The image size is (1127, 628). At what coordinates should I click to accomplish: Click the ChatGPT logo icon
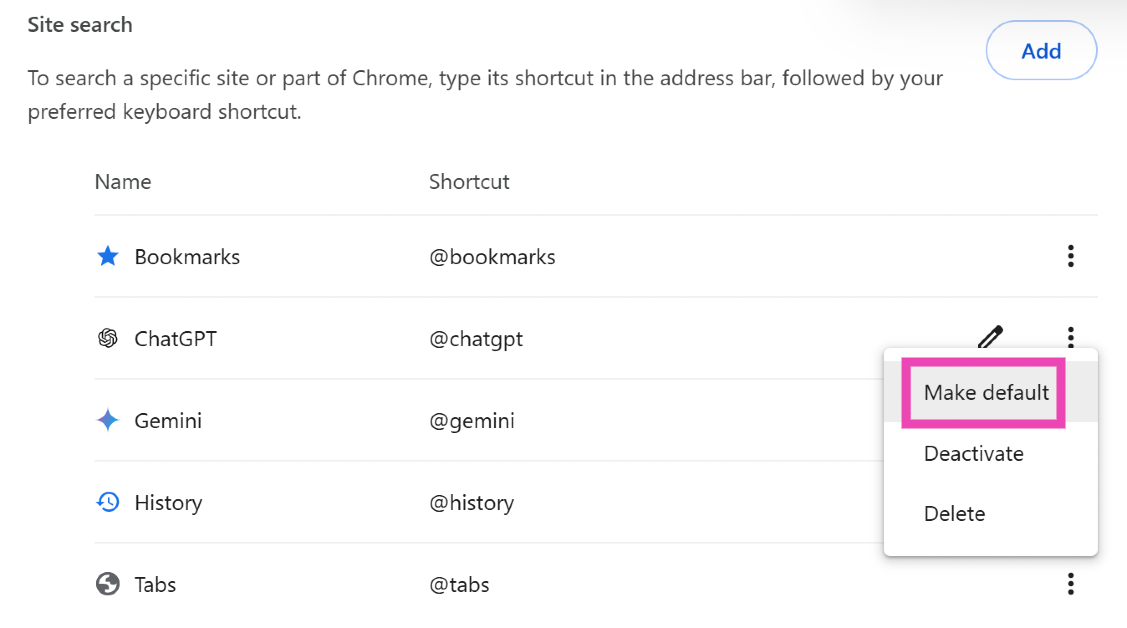click(x=108, y=339)
